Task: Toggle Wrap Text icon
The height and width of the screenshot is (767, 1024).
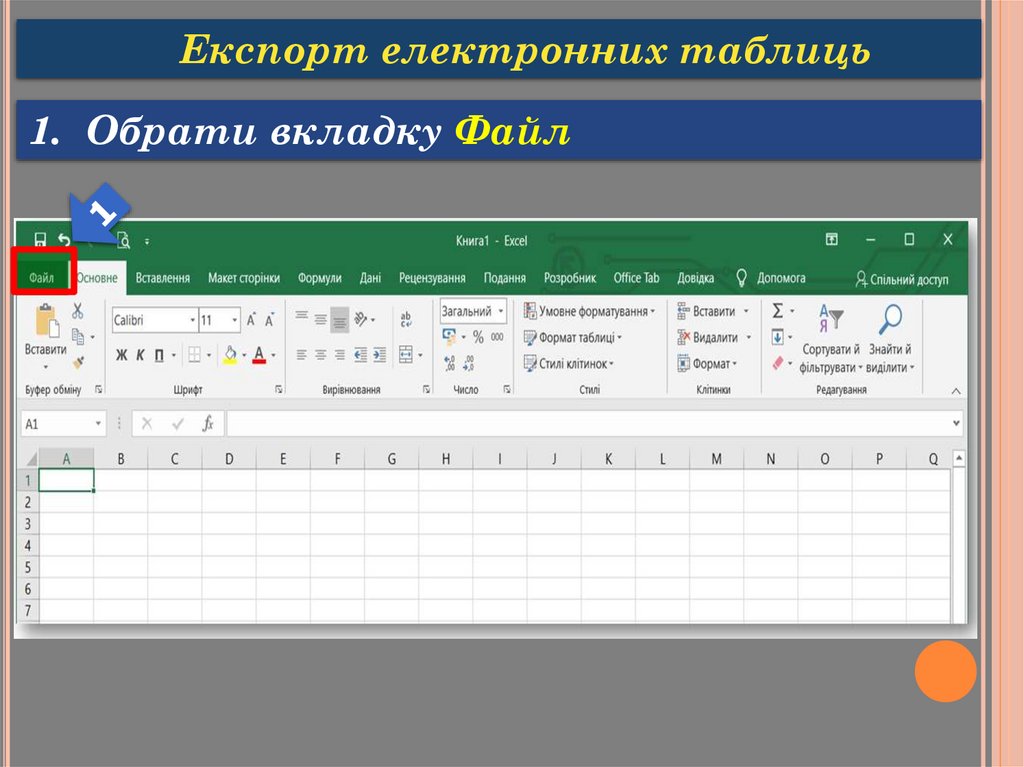Action: (x=406, y=319)
